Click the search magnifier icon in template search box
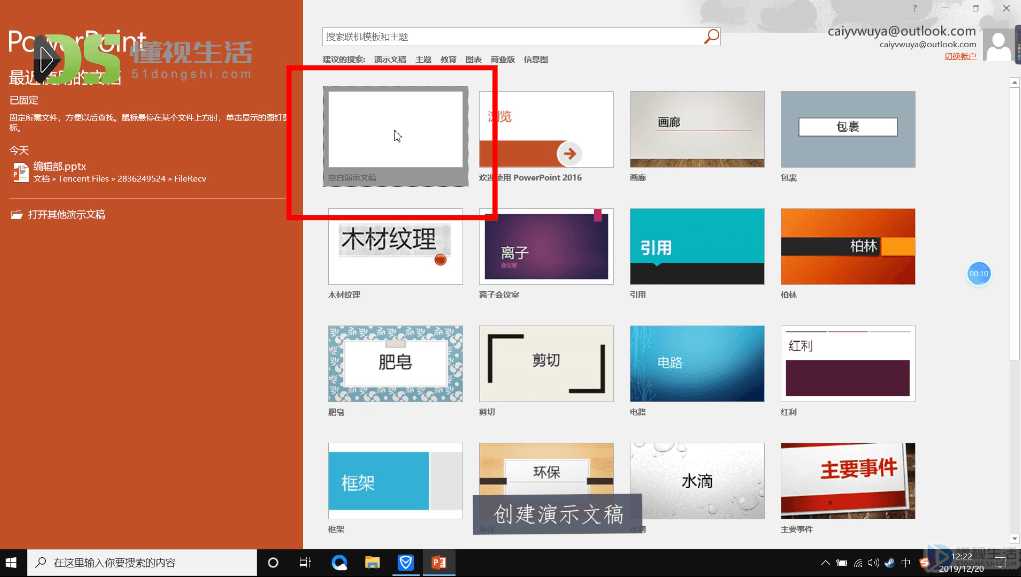This screenshot has width=1021, height=577. pos(712,36)
